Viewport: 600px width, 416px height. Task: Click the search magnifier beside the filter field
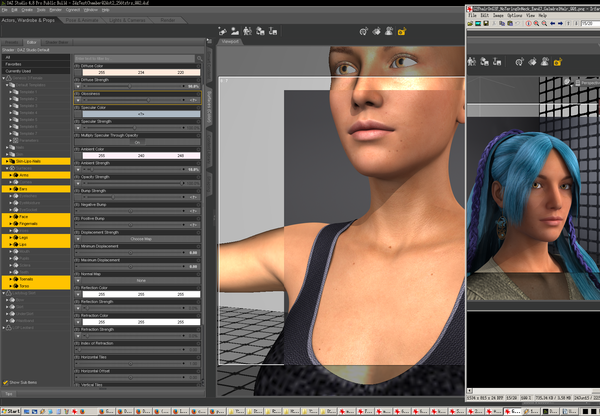pos(199,59)
